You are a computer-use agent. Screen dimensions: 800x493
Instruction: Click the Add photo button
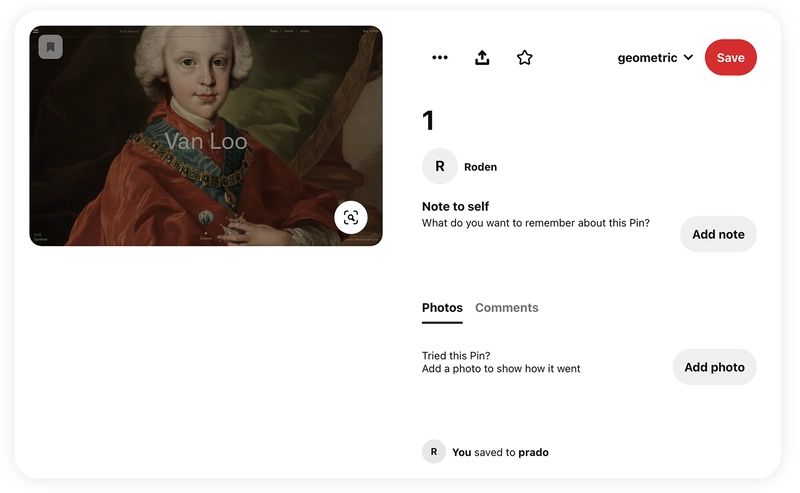click(x=714, y=367)
